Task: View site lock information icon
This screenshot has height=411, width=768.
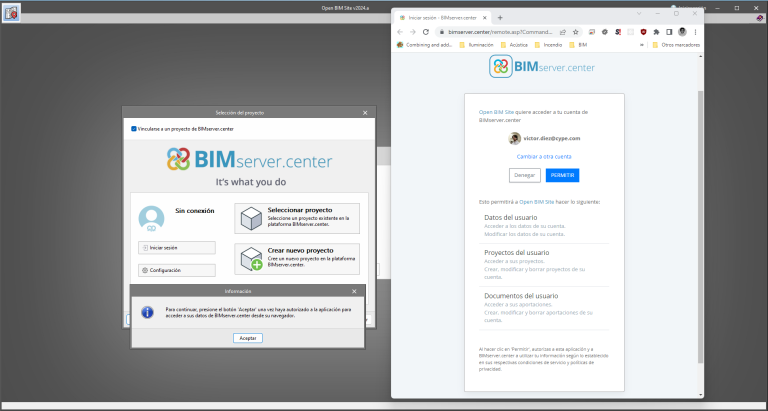Action: click(x=442, y=32)
